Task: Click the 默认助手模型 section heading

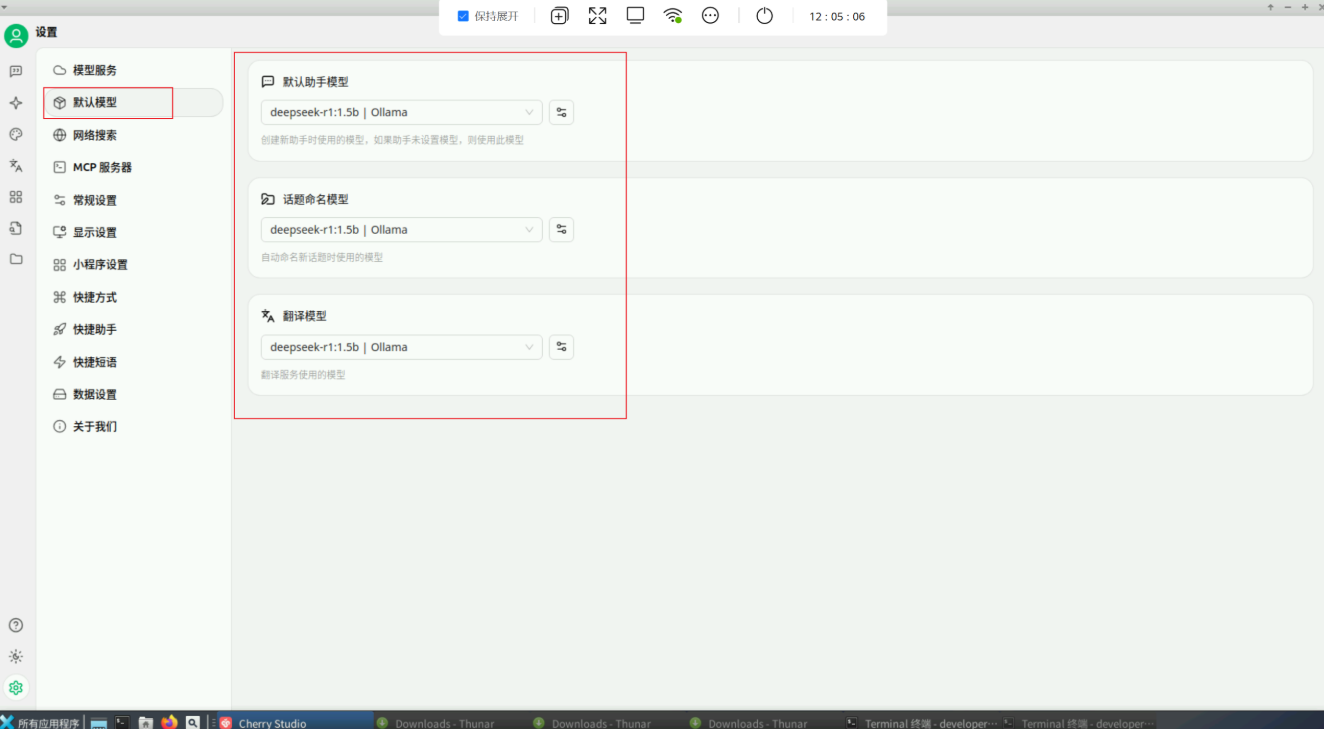Action: click(x=316, y=82)
